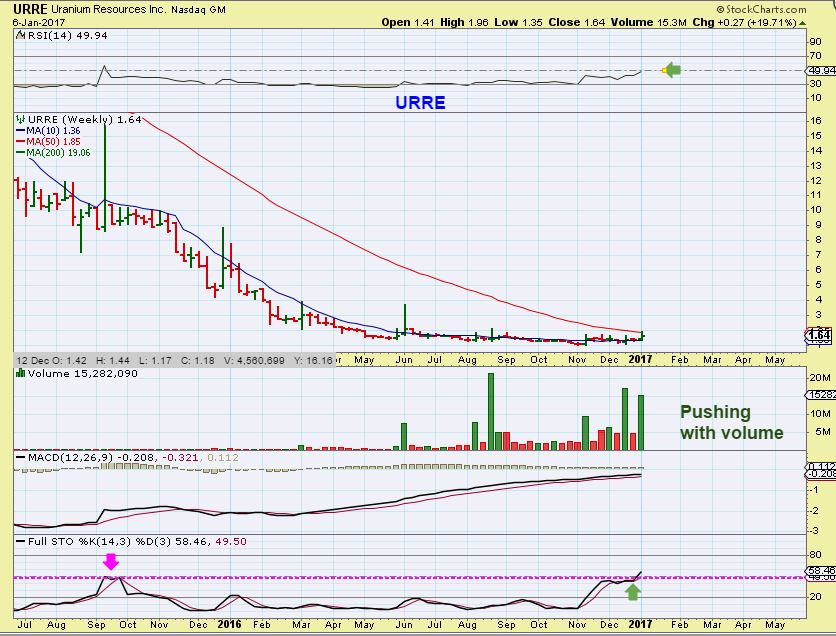Screen dimensions: 836x636
Task: Click the bold URRE ticker title
Action: (x=30, y=9)
